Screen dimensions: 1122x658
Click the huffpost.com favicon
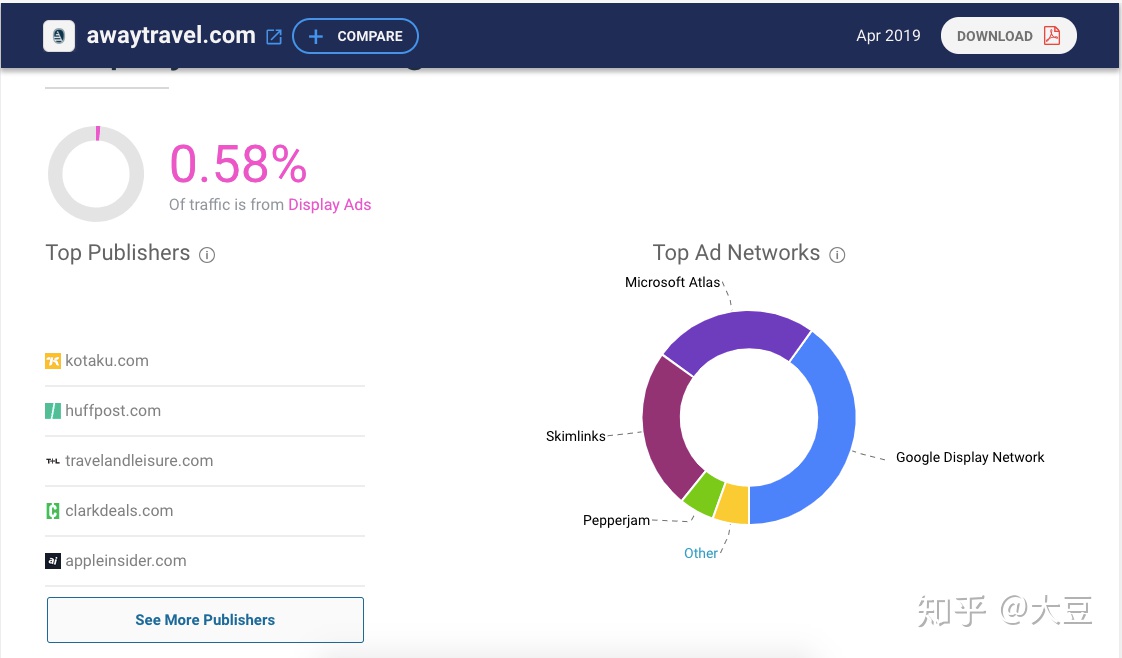53,411
